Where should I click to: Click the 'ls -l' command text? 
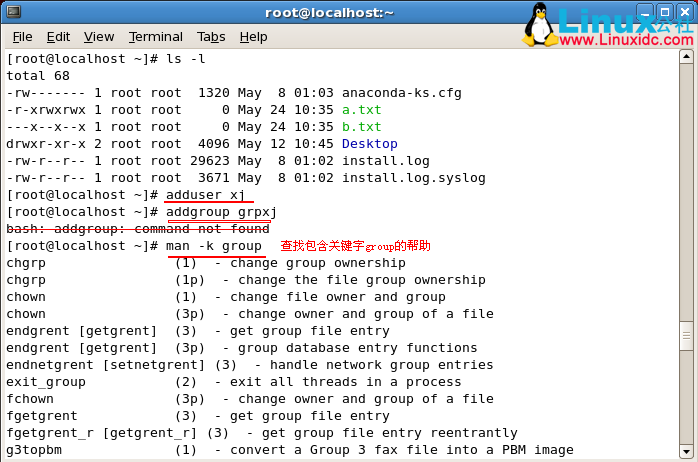click(186, 59)
